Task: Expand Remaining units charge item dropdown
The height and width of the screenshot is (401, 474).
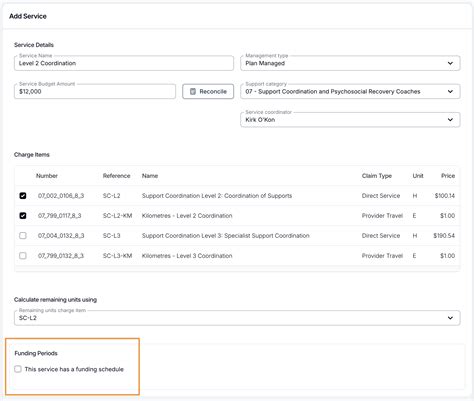Action: (x=237, y=318)
